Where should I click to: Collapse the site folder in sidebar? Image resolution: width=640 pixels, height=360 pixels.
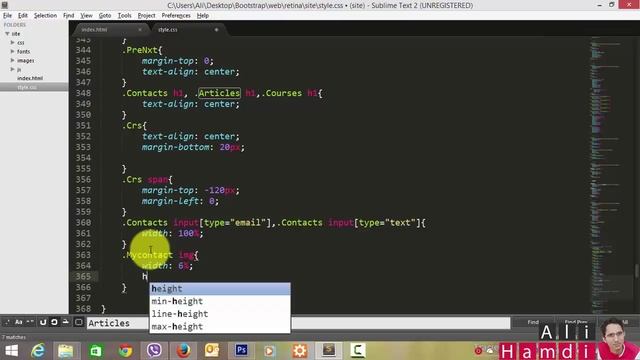click(7, 34)
